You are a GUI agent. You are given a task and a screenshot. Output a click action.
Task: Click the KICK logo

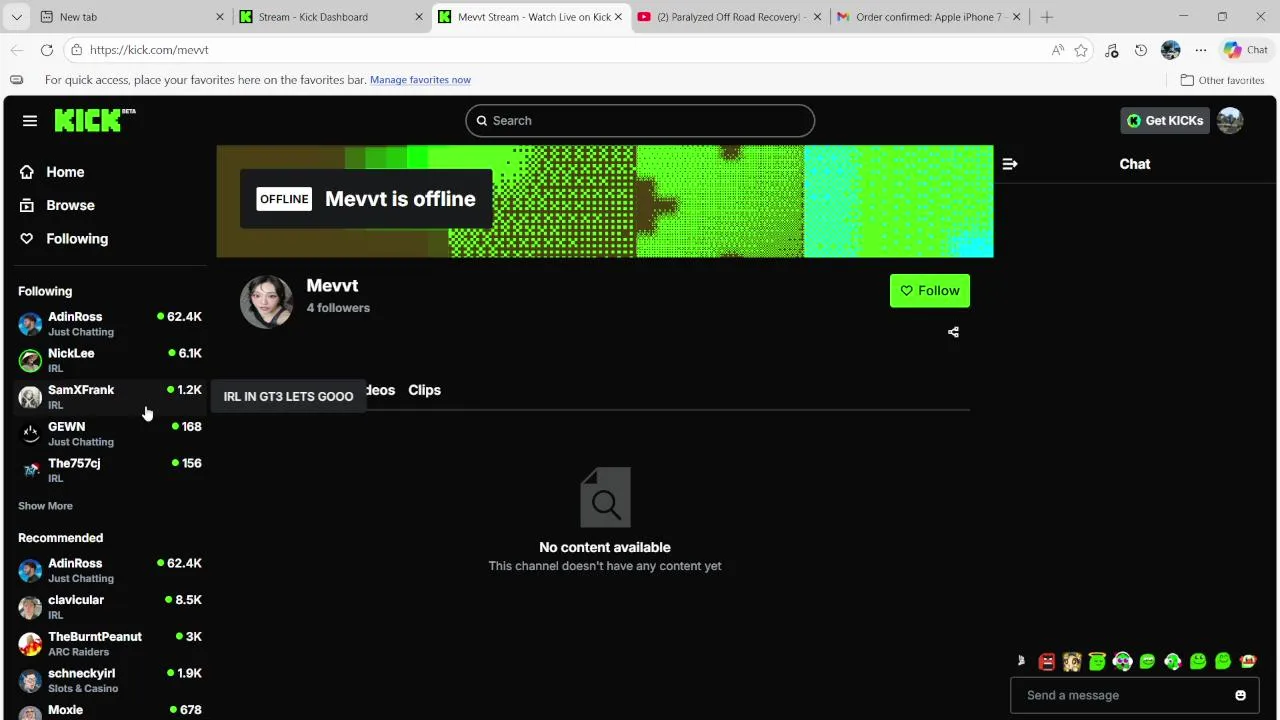(x=95, y=120)
